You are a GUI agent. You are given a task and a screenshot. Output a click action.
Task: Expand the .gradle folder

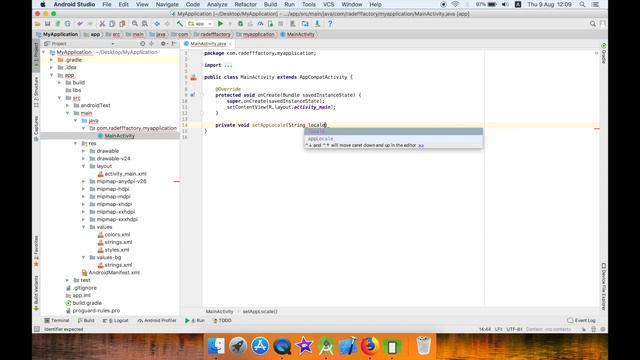click(52, 60)
